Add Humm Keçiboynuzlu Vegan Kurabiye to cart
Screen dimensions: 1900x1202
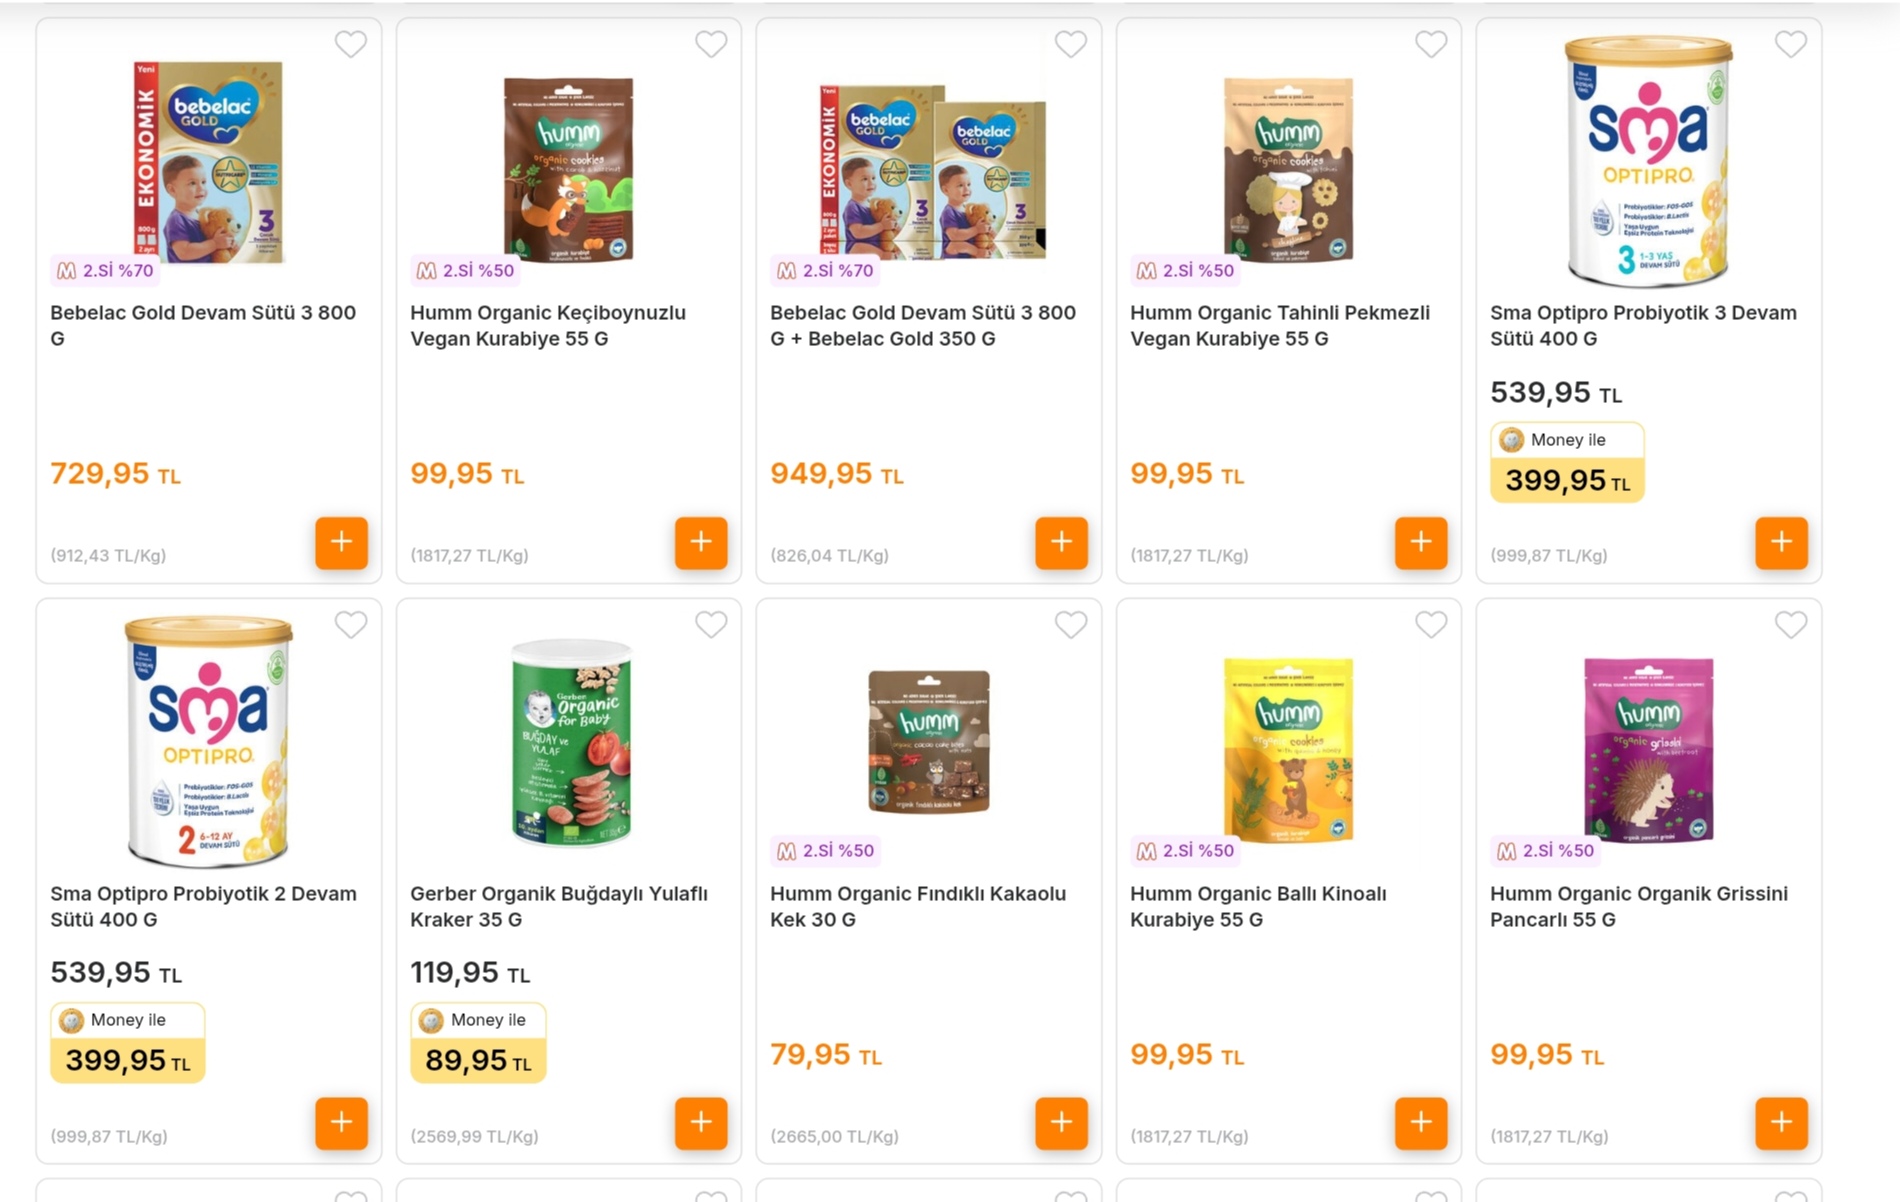click(x=700, y=543)
